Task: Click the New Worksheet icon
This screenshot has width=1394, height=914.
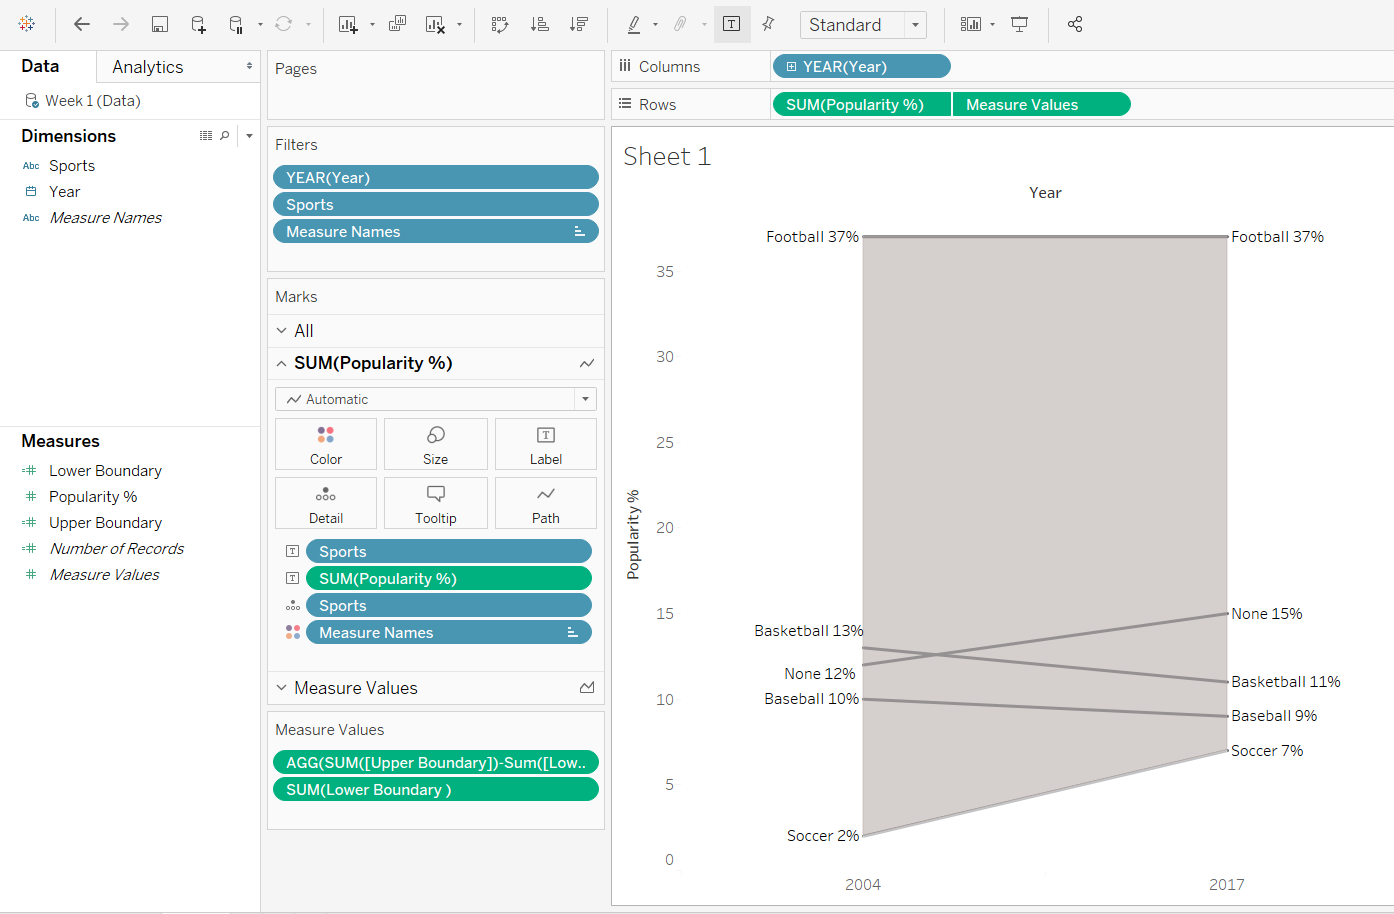Action: (347, 24)
